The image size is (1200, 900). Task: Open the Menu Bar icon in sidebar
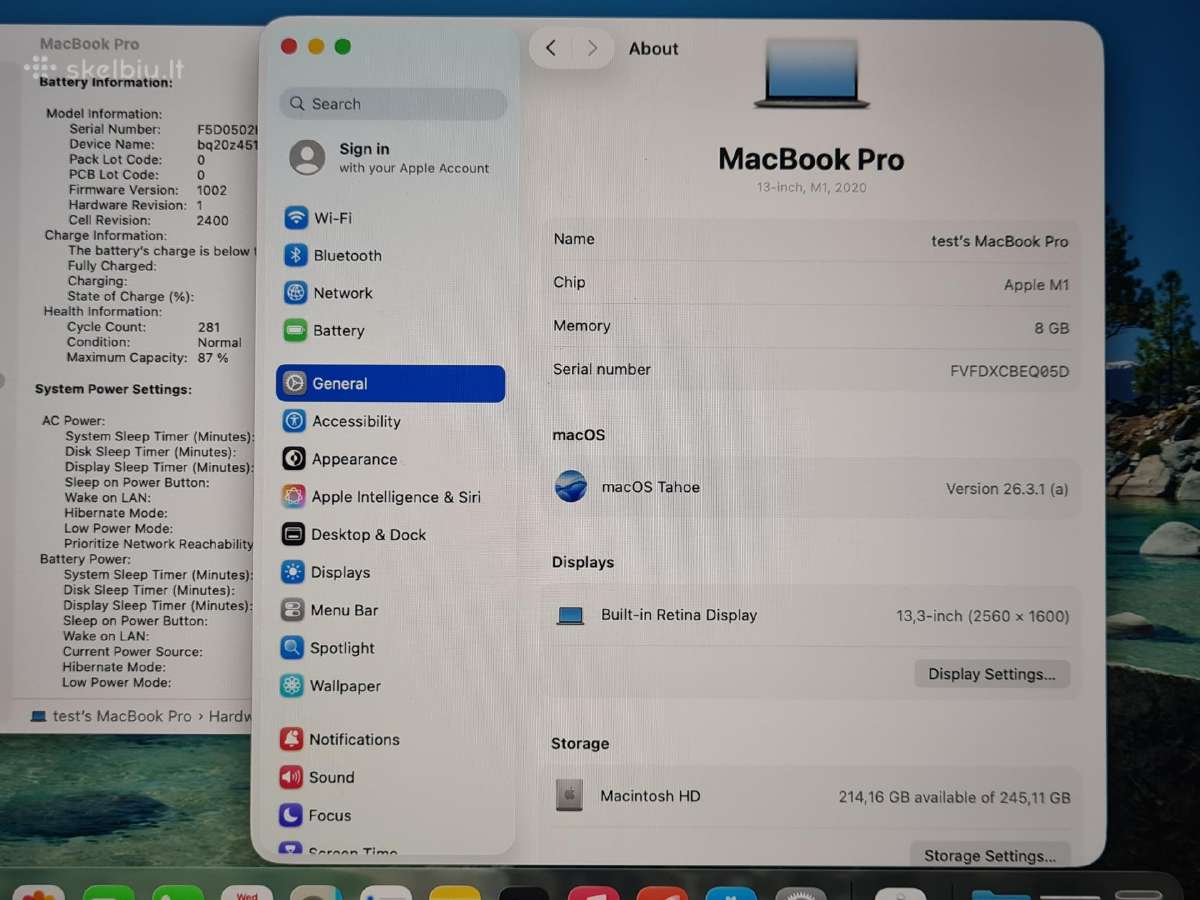(292, 610)
